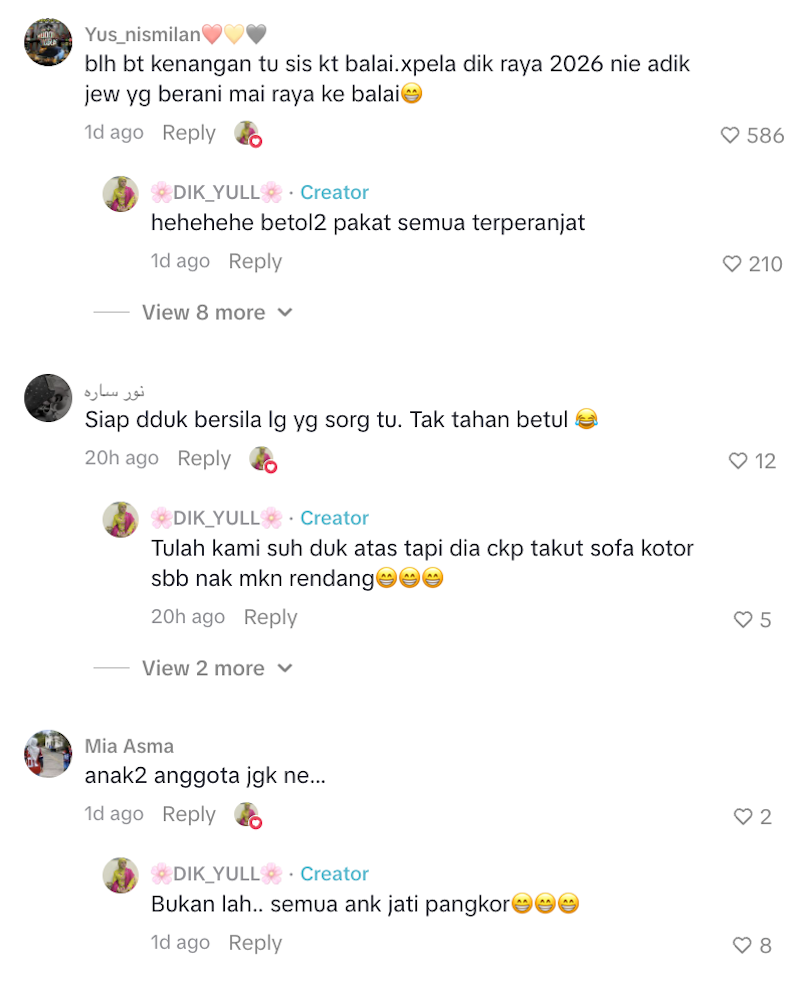Viewport: 800px width, 981px height.
Task: Like Mia Asma's comment
Action: pyautogui.click(x=743, y=816)
